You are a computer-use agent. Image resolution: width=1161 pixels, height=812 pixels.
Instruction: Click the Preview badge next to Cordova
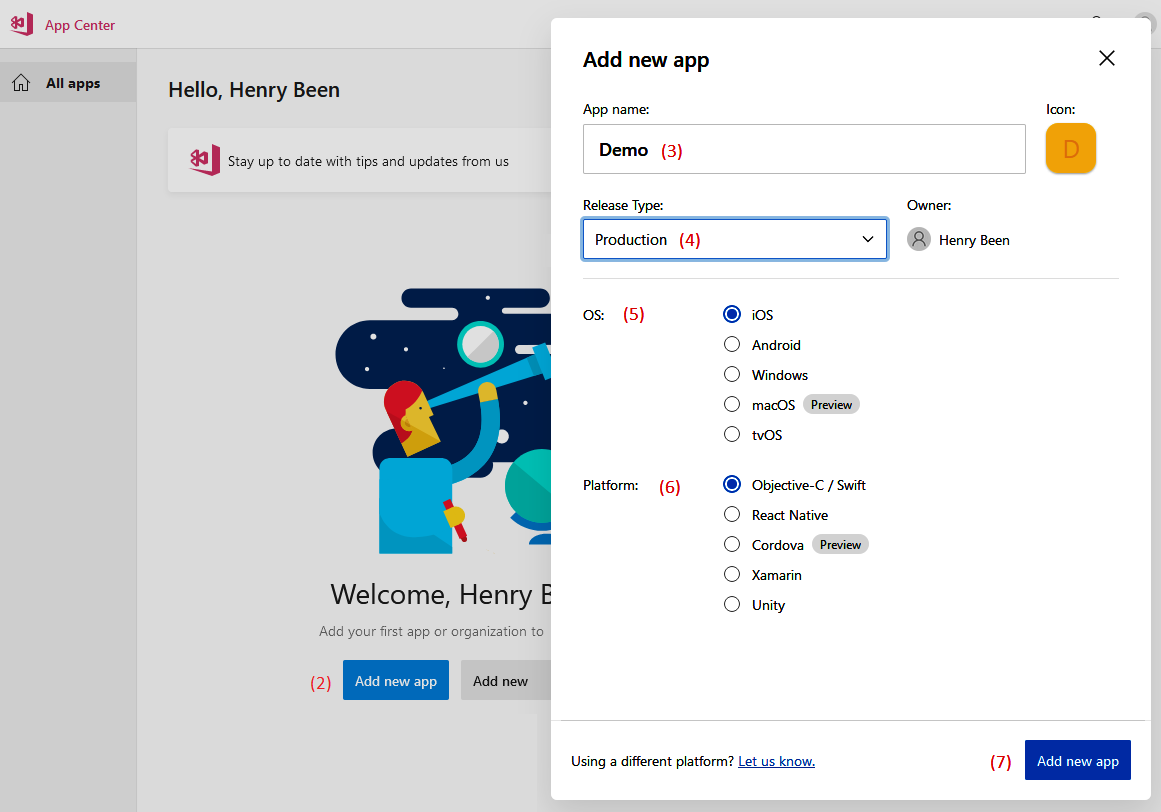coord(840,545)
